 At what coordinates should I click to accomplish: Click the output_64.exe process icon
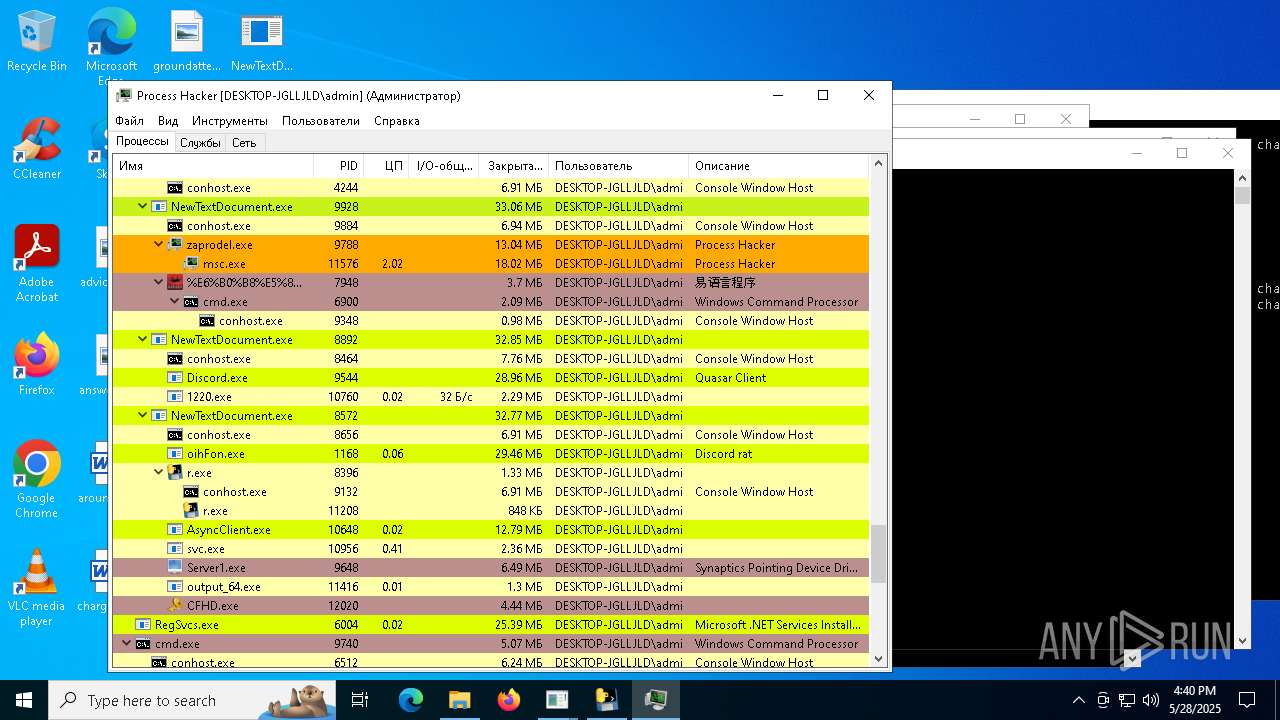(x=175, y=586)
